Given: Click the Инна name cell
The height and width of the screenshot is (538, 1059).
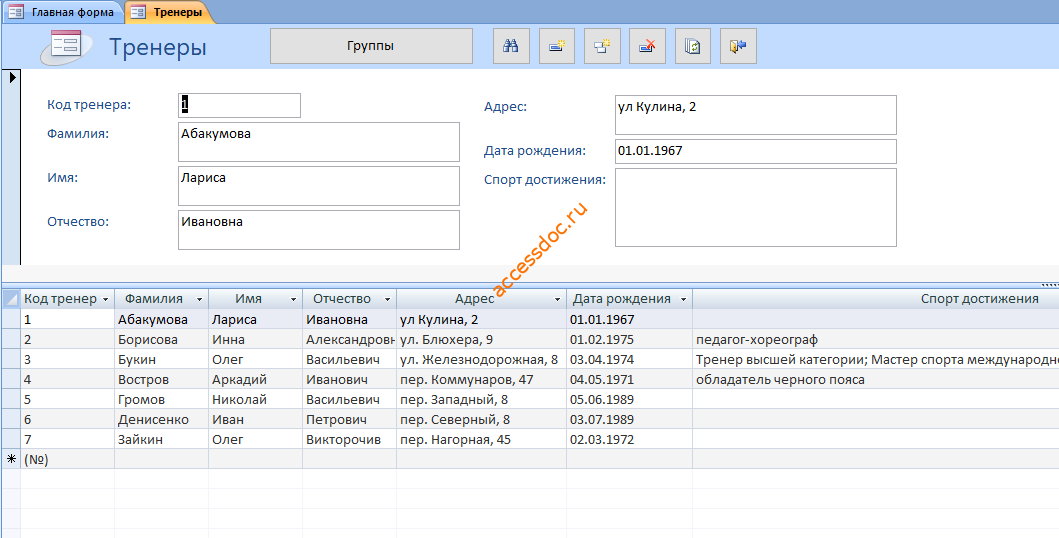Looking at the screenshot, I should tap(255, 340).
